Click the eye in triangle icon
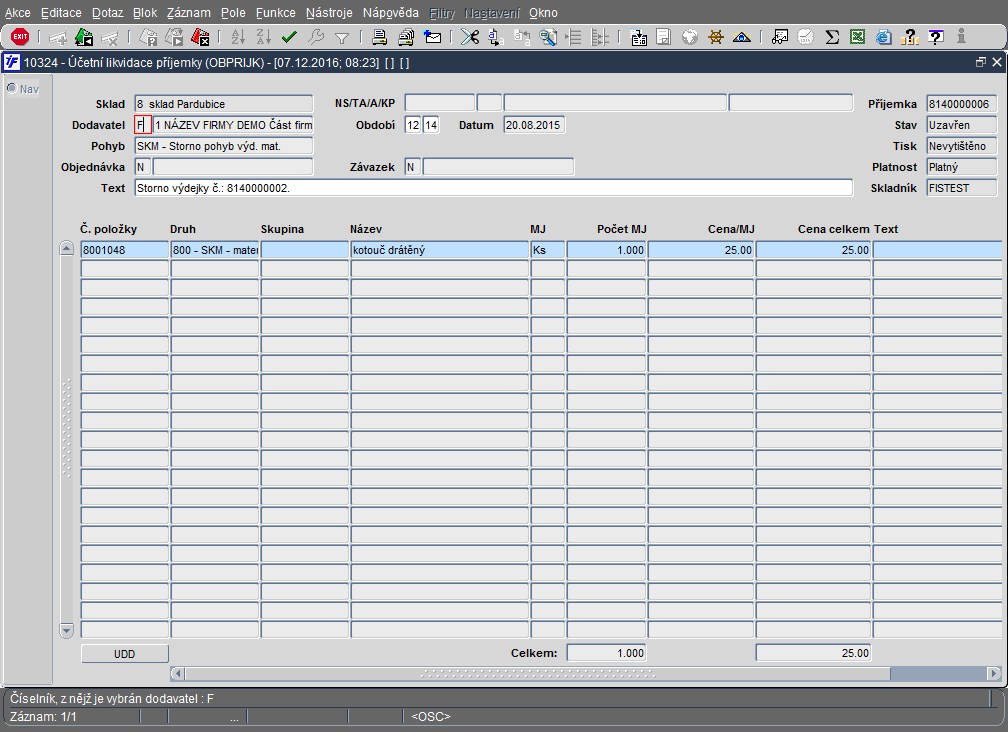Viewport: 1008px width, 732px height. coord(742,37)
